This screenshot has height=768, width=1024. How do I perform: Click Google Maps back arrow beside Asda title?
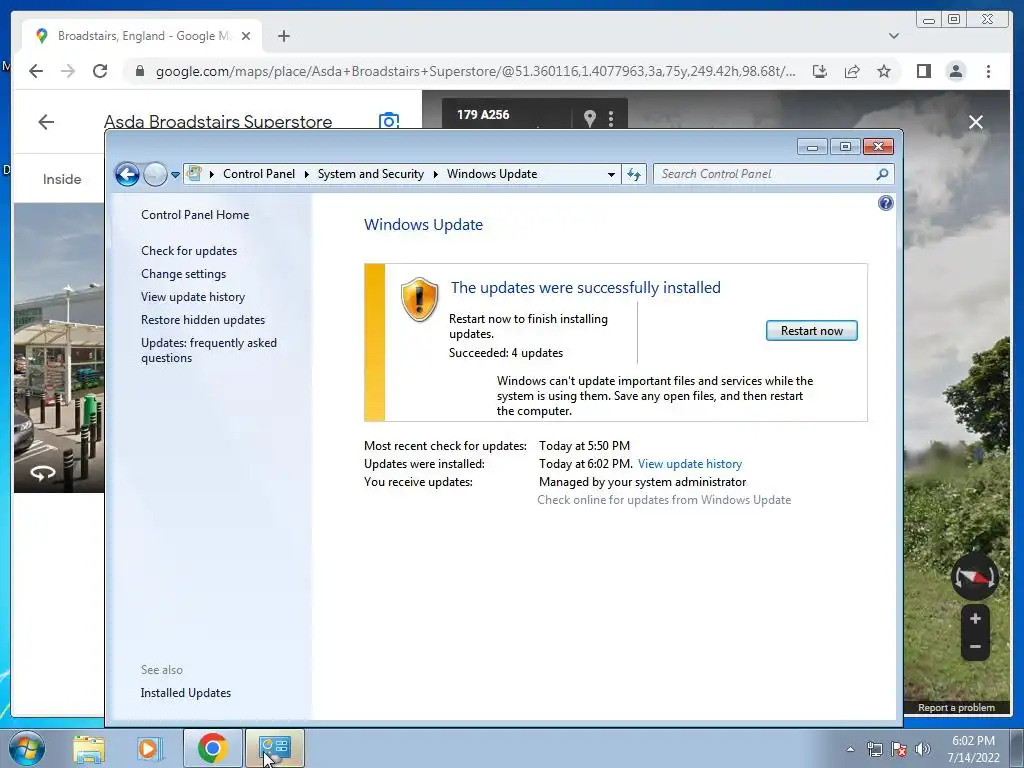click(46, 121)
